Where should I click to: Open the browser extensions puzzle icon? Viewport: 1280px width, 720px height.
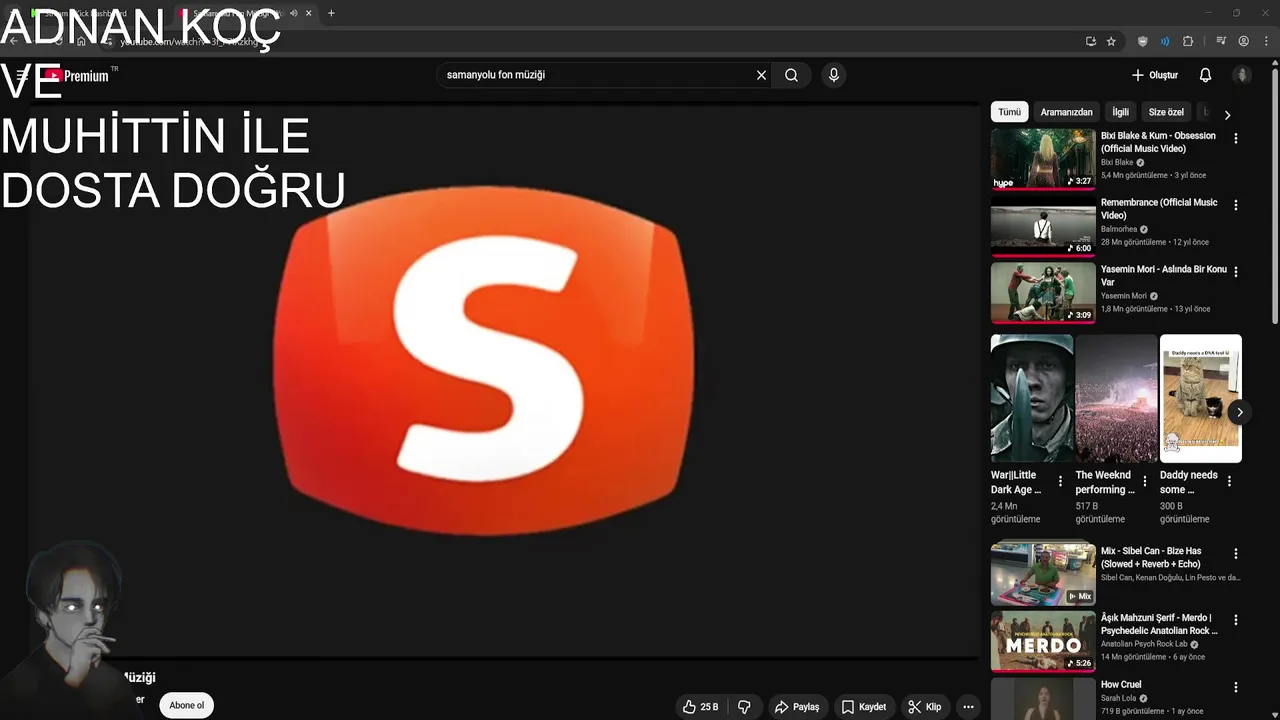[x=1188, y=41]
